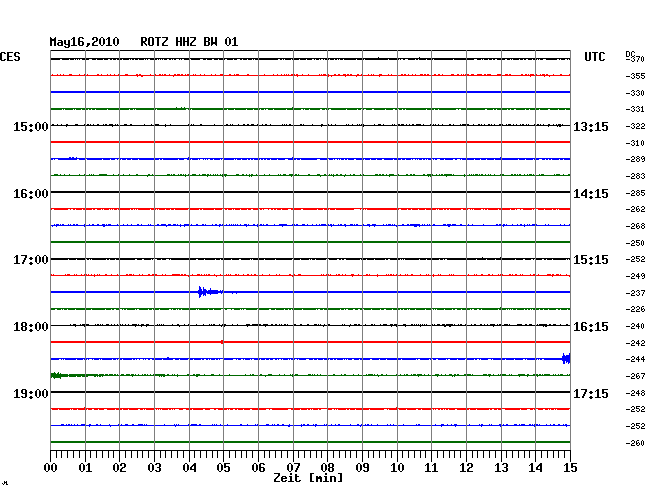
Task: Select the DC offset value -240
Action: point(635,326)
